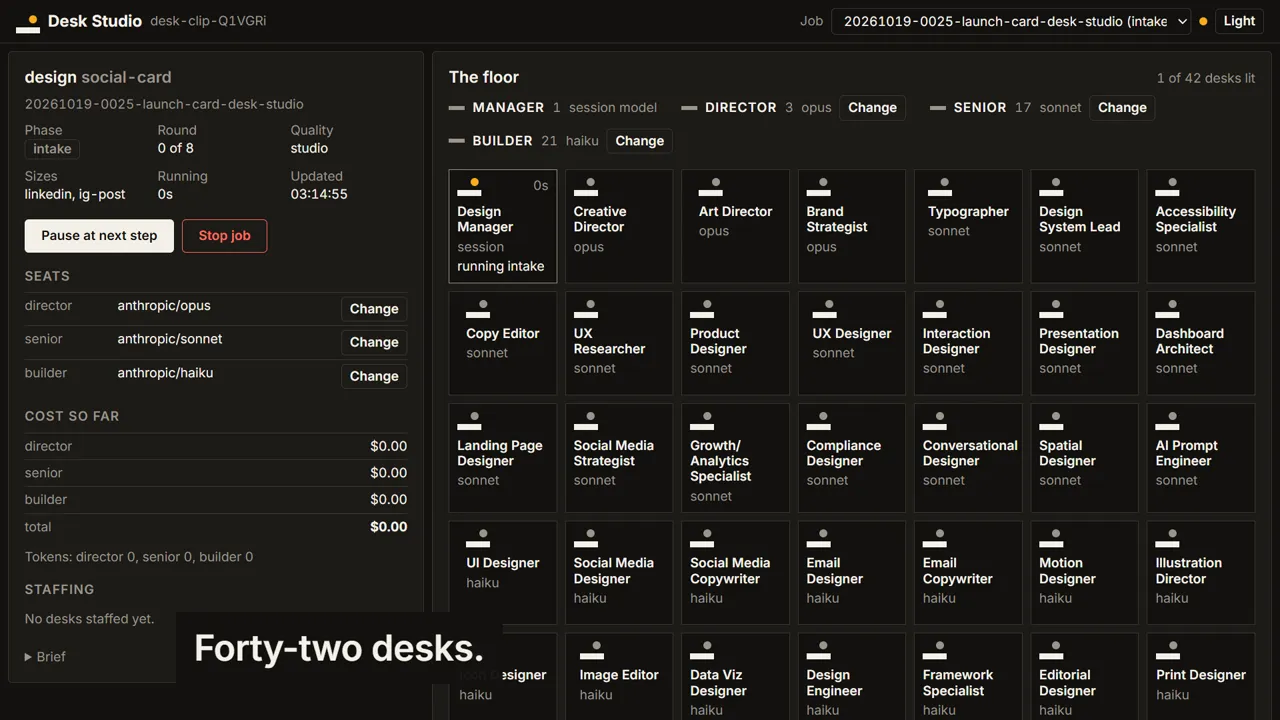1280x720 pixels.
Task: Select the Product Designer desk icon
Action: pos(702,309)
